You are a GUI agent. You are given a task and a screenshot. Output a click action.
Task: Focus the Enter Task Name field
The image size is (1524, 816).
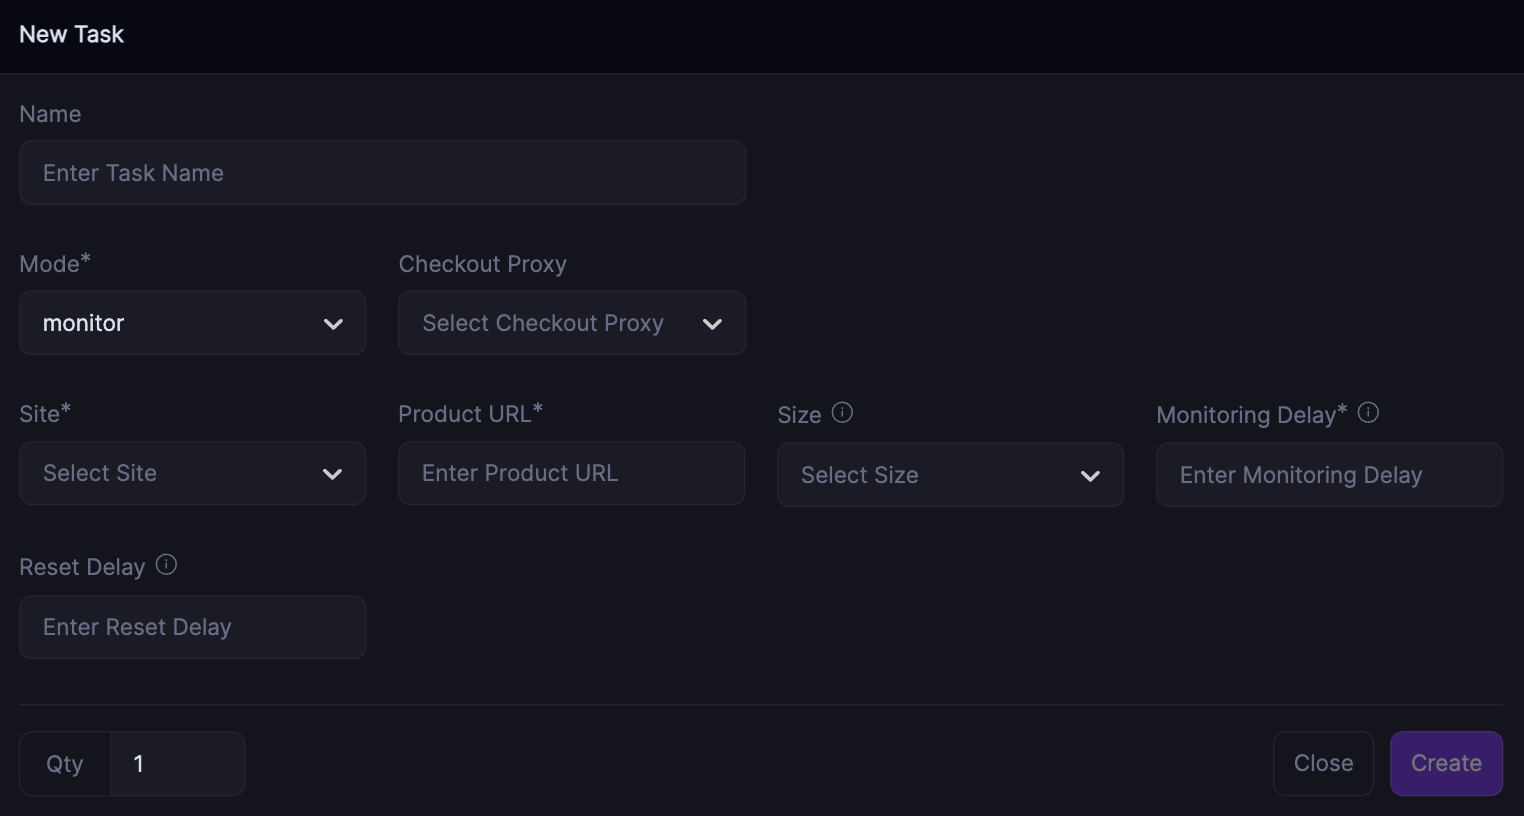(382, 173)
